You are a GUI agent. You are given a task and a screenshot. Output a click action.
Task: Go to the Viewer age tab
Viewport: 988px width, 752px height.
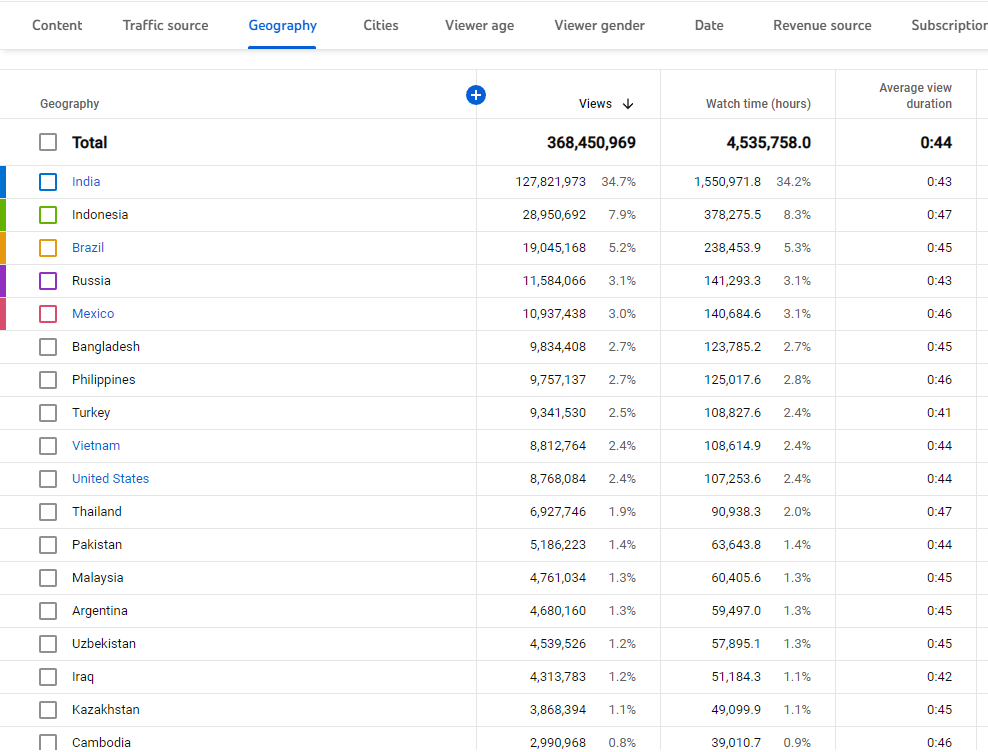point(479,25)
